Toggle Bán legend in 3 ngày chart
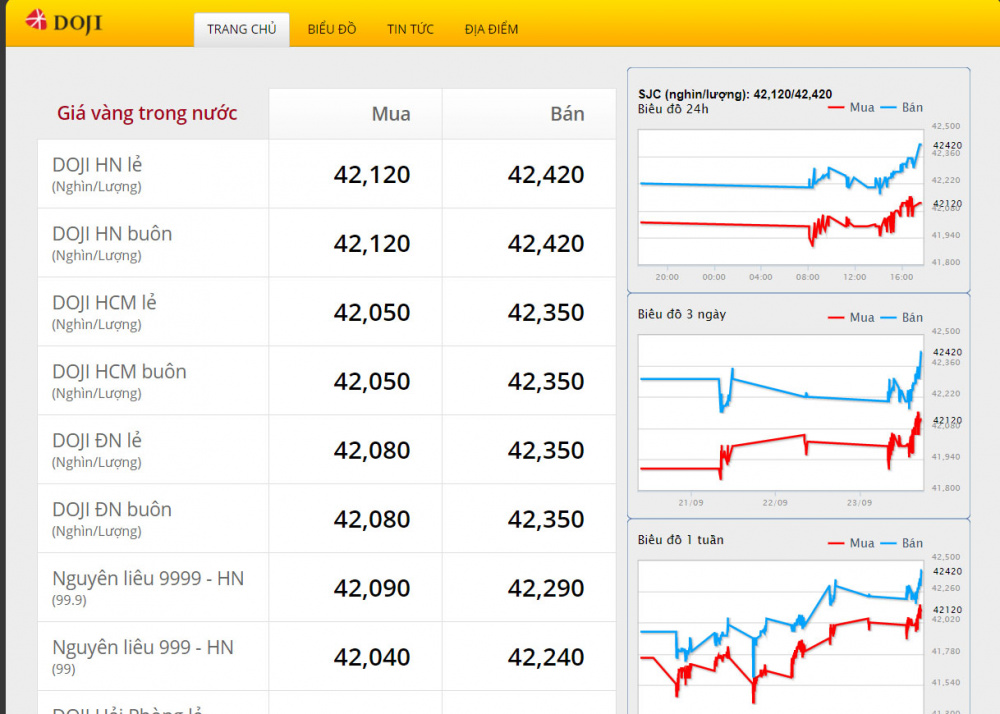This screenshot has height=714, width=1000. (902, 317)
